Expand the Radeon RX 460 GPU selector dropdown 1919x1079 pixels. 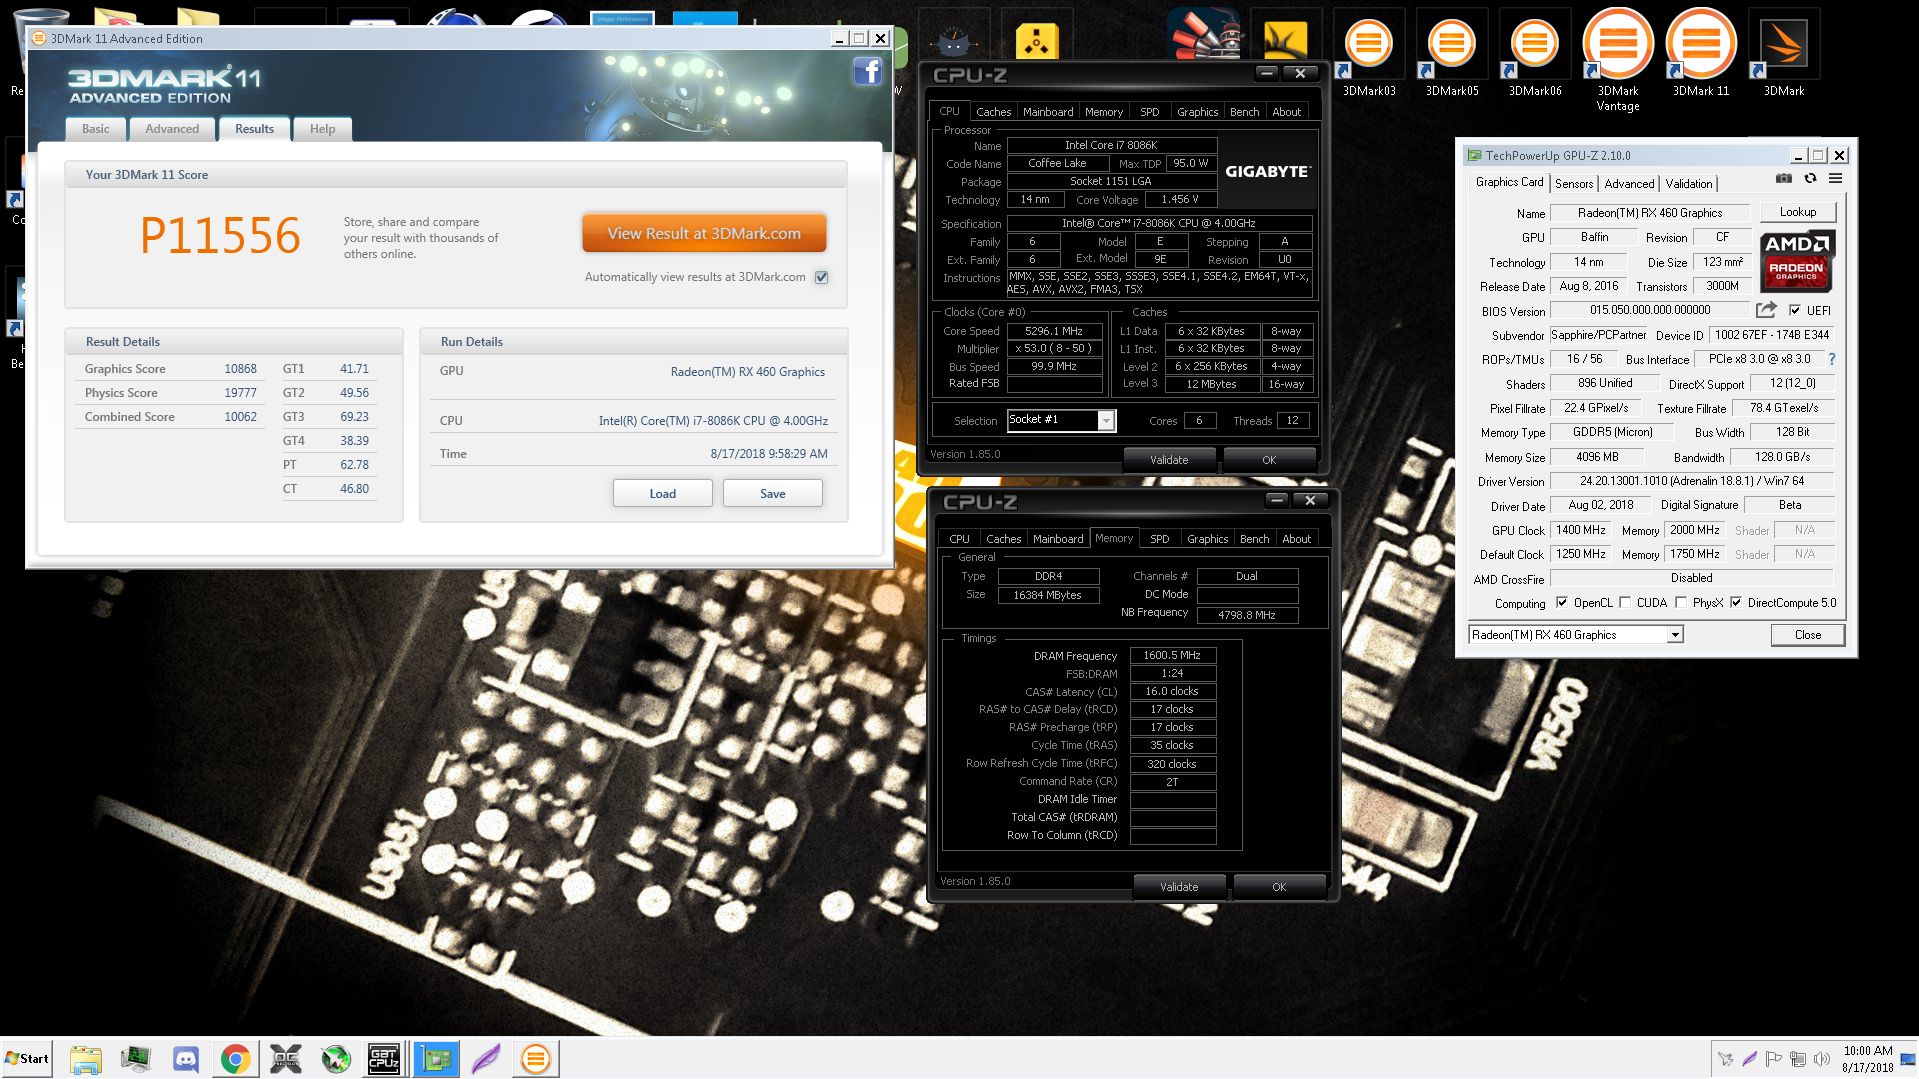[1675, 635]
